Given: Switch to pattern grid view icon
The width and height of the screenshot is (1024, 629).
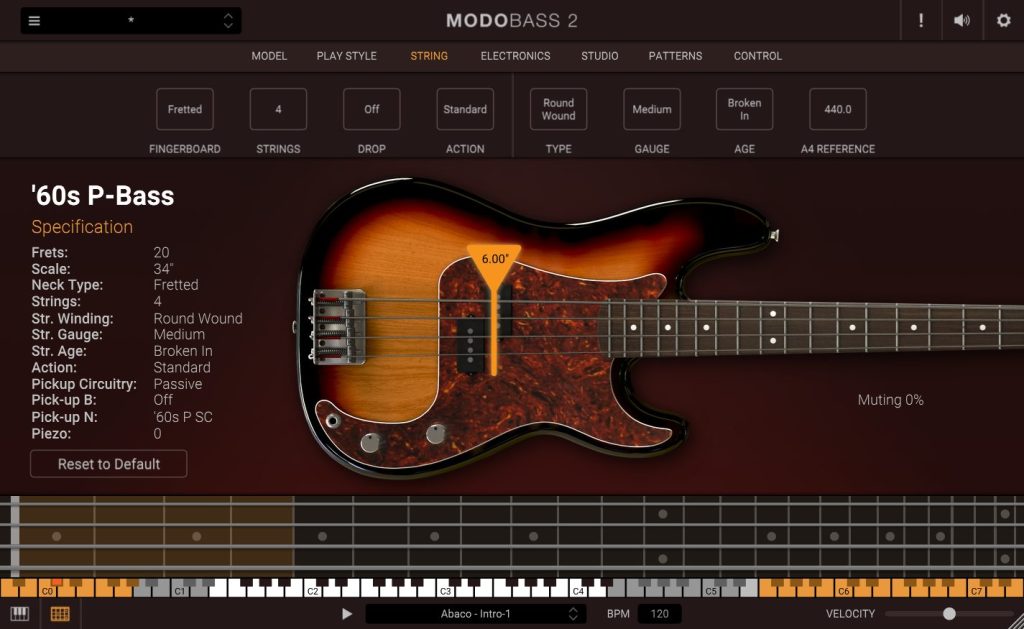Looking at the screenshot, I should (60, 614).
